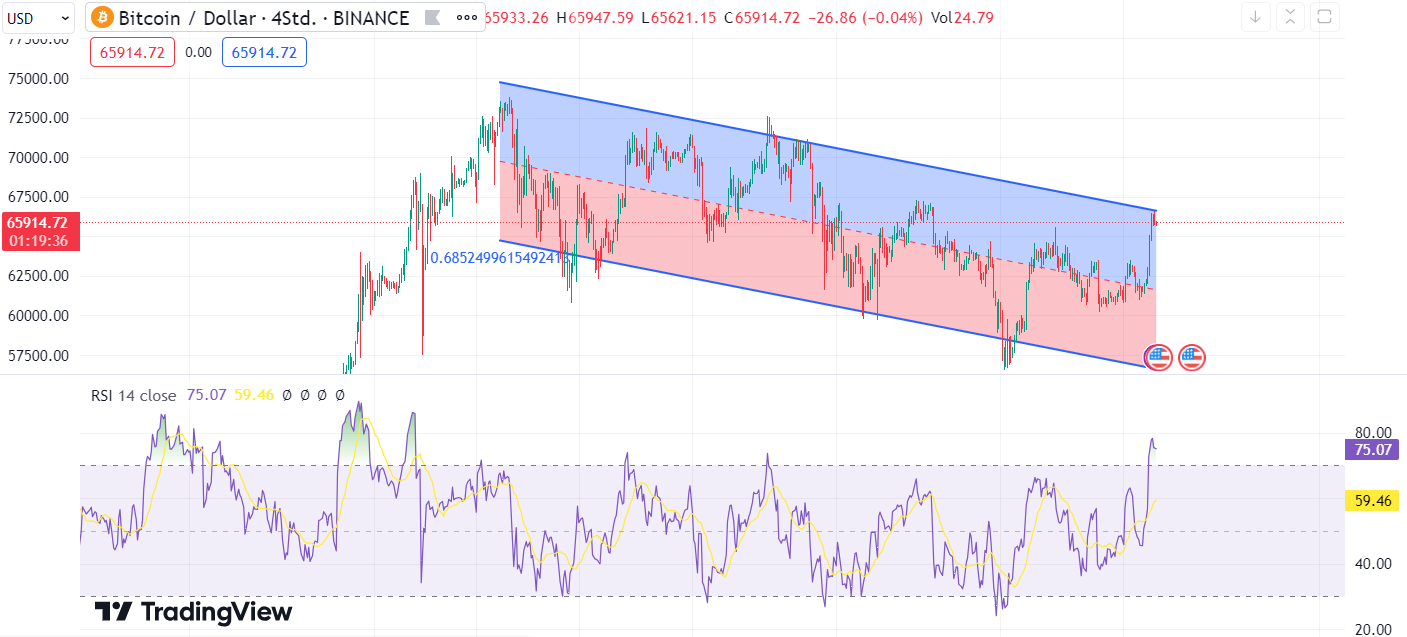Click the purple 75.07 RSI axis label

point(1372,449)
